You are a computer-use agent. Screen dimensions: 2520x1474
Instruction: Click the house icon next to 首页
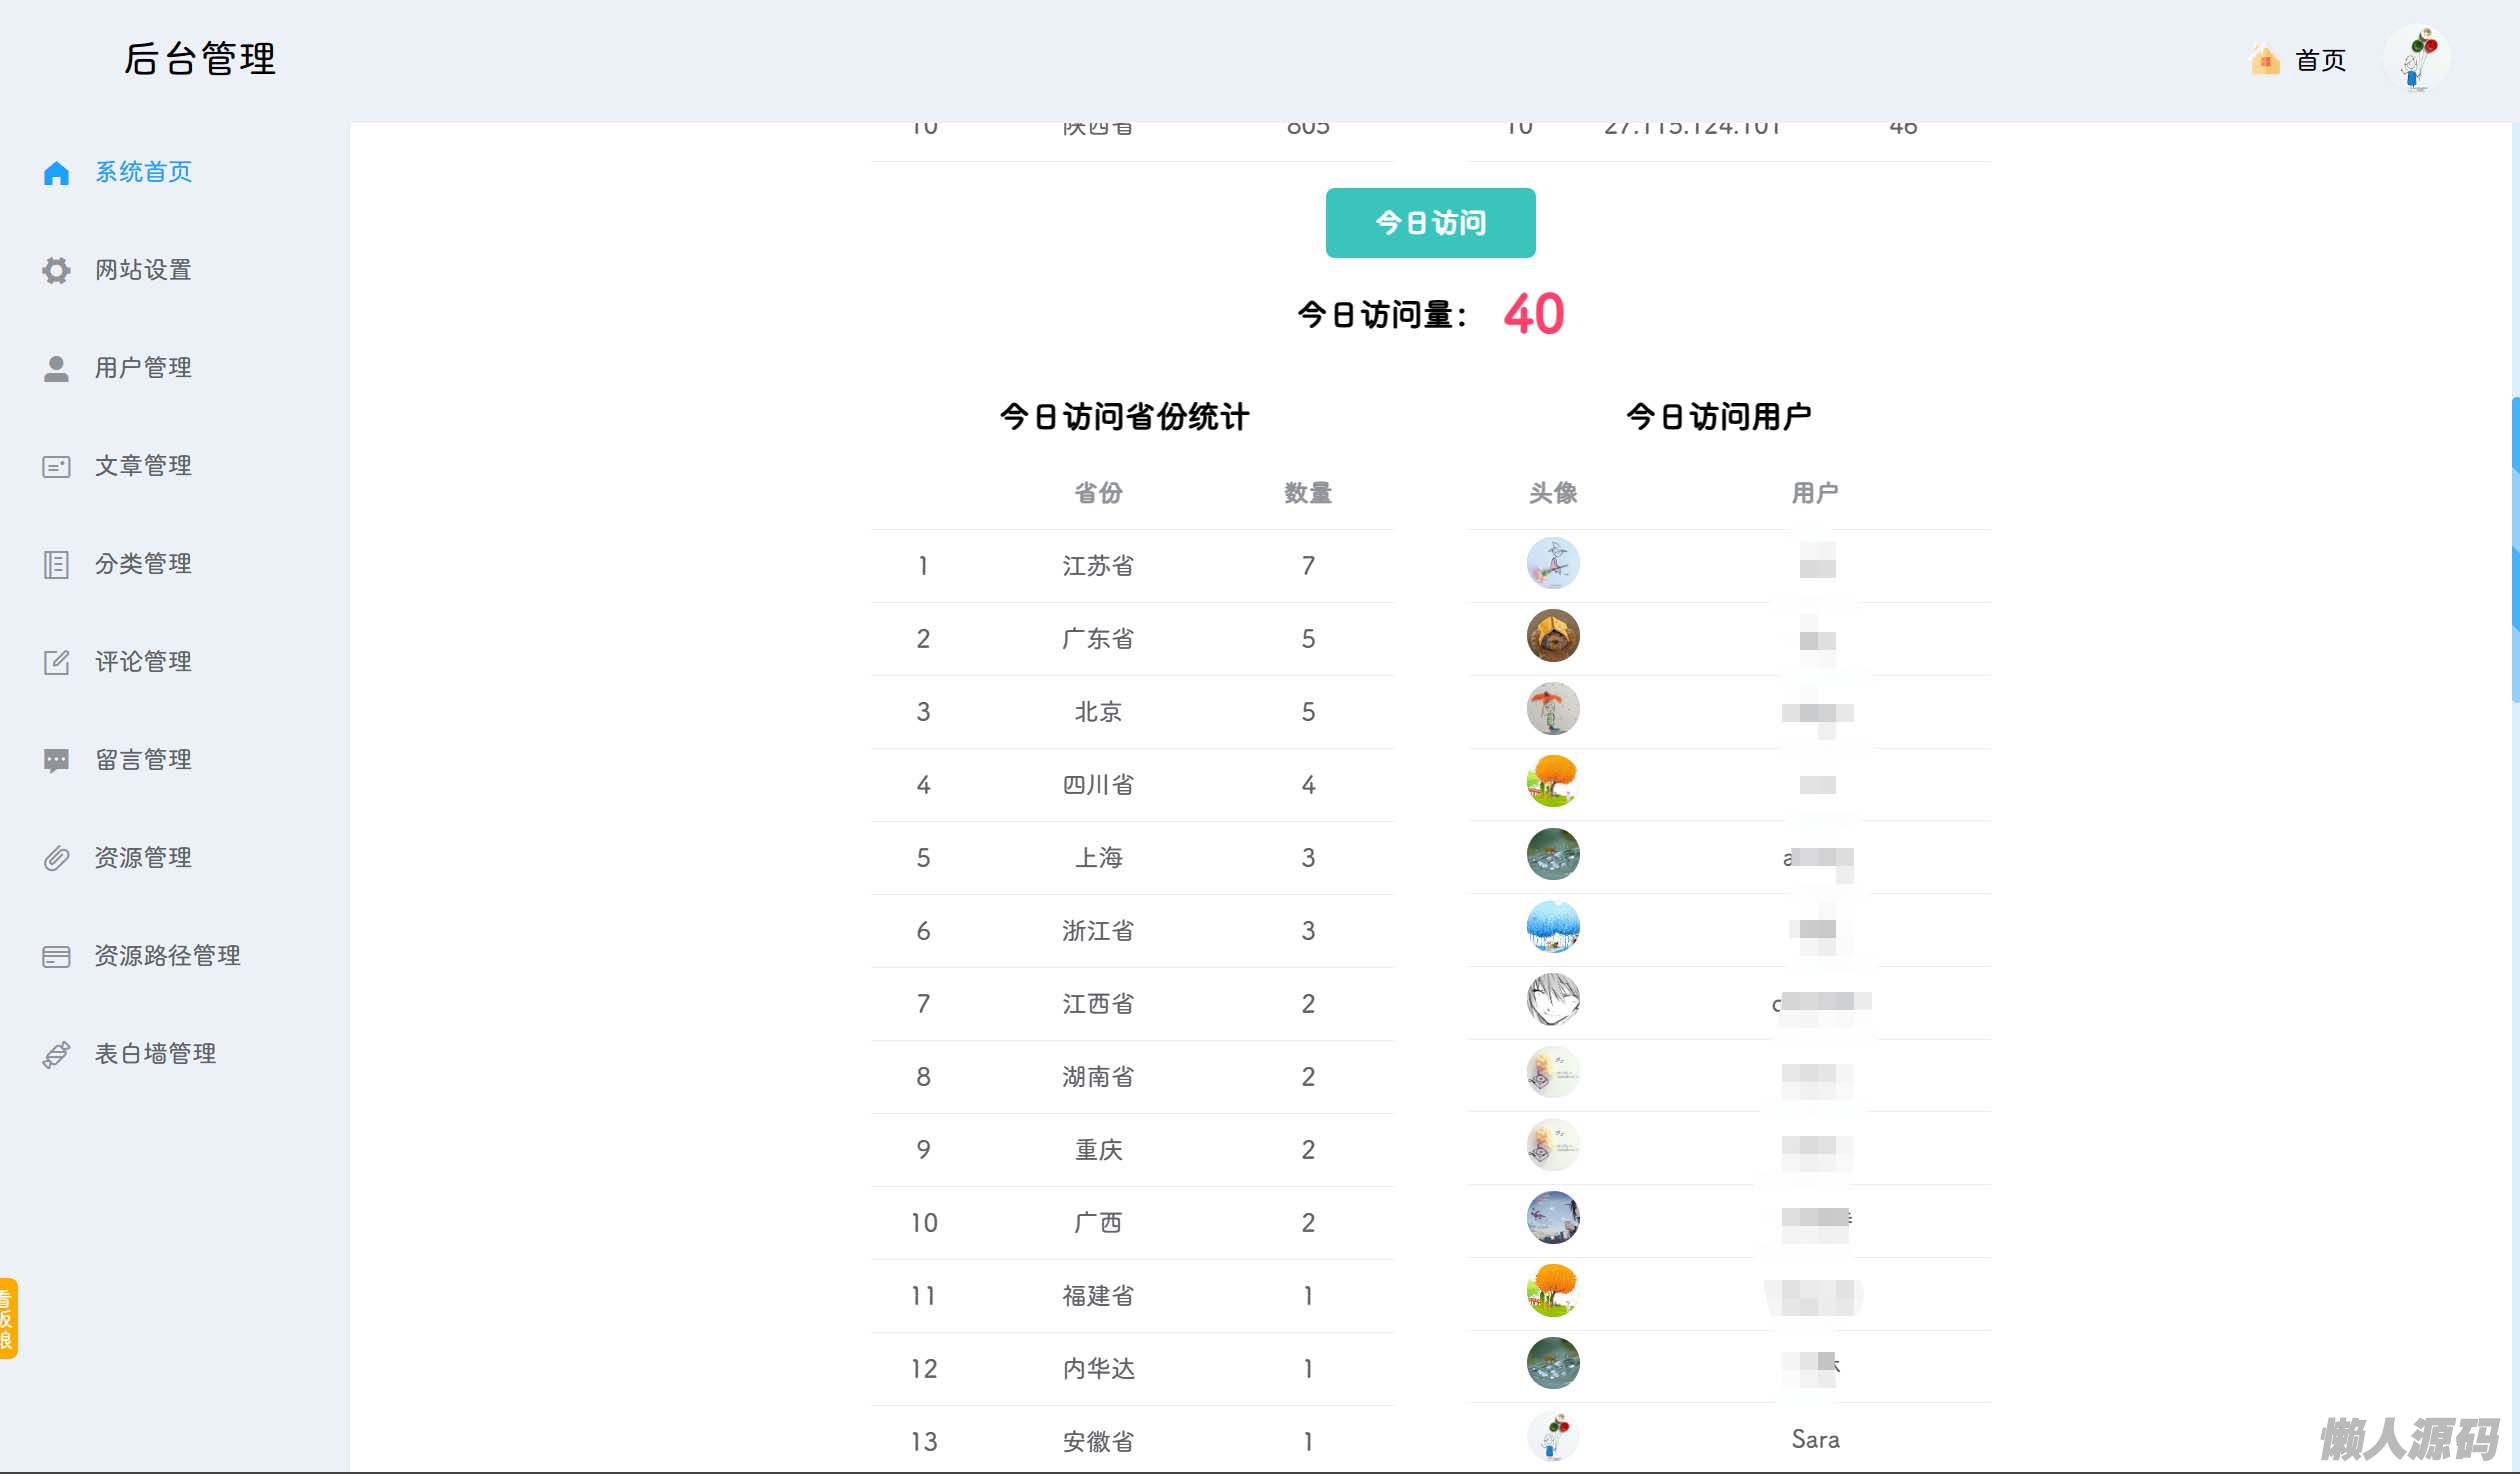tap(2264, 60)
